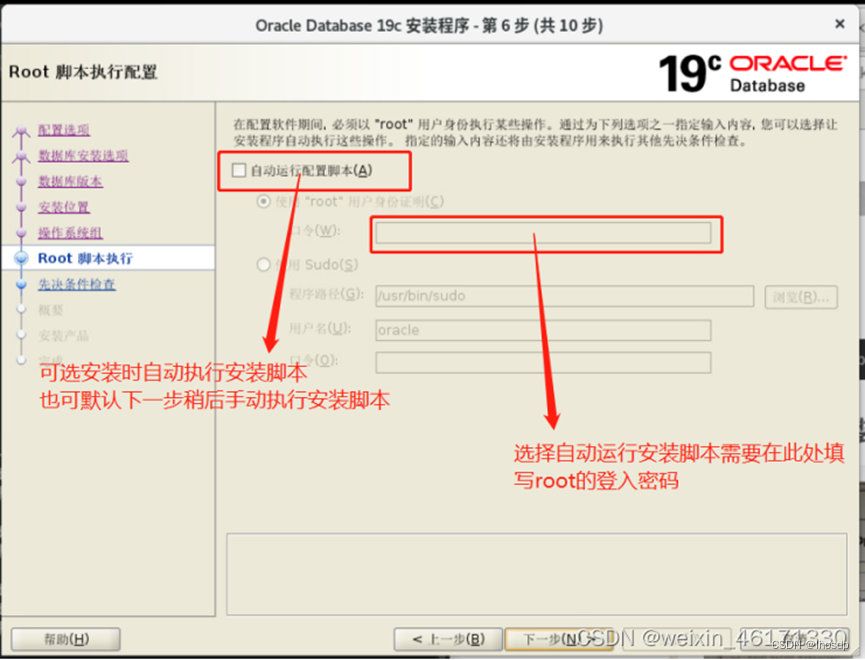Open the 操作系统组 step link
Image resolution: width=865 pixels, height=660 pixels.
(70, 233)
